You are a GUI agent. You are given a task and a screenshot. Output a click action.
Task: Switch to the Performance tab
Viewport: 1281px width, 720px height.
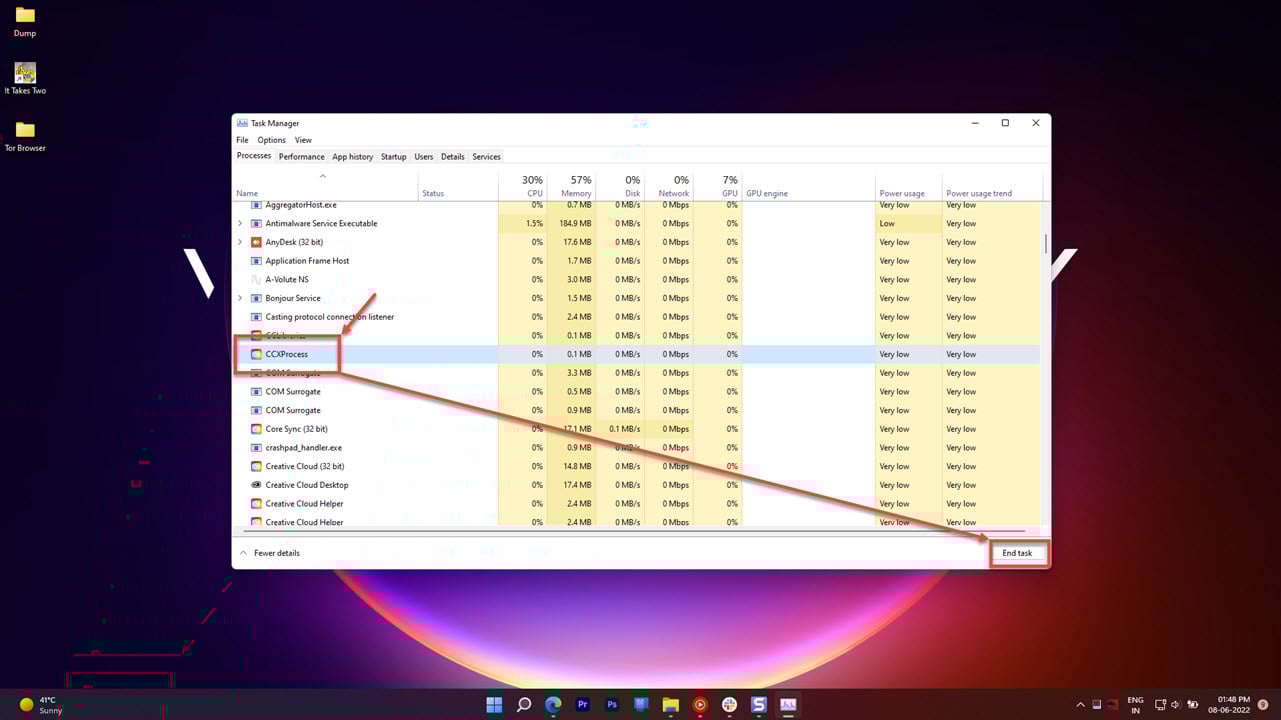coord(301,157)
